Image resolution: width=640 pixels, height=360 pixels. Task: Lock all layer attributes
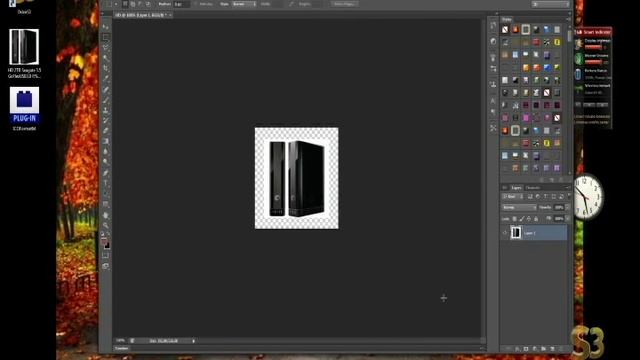[536, 219]
